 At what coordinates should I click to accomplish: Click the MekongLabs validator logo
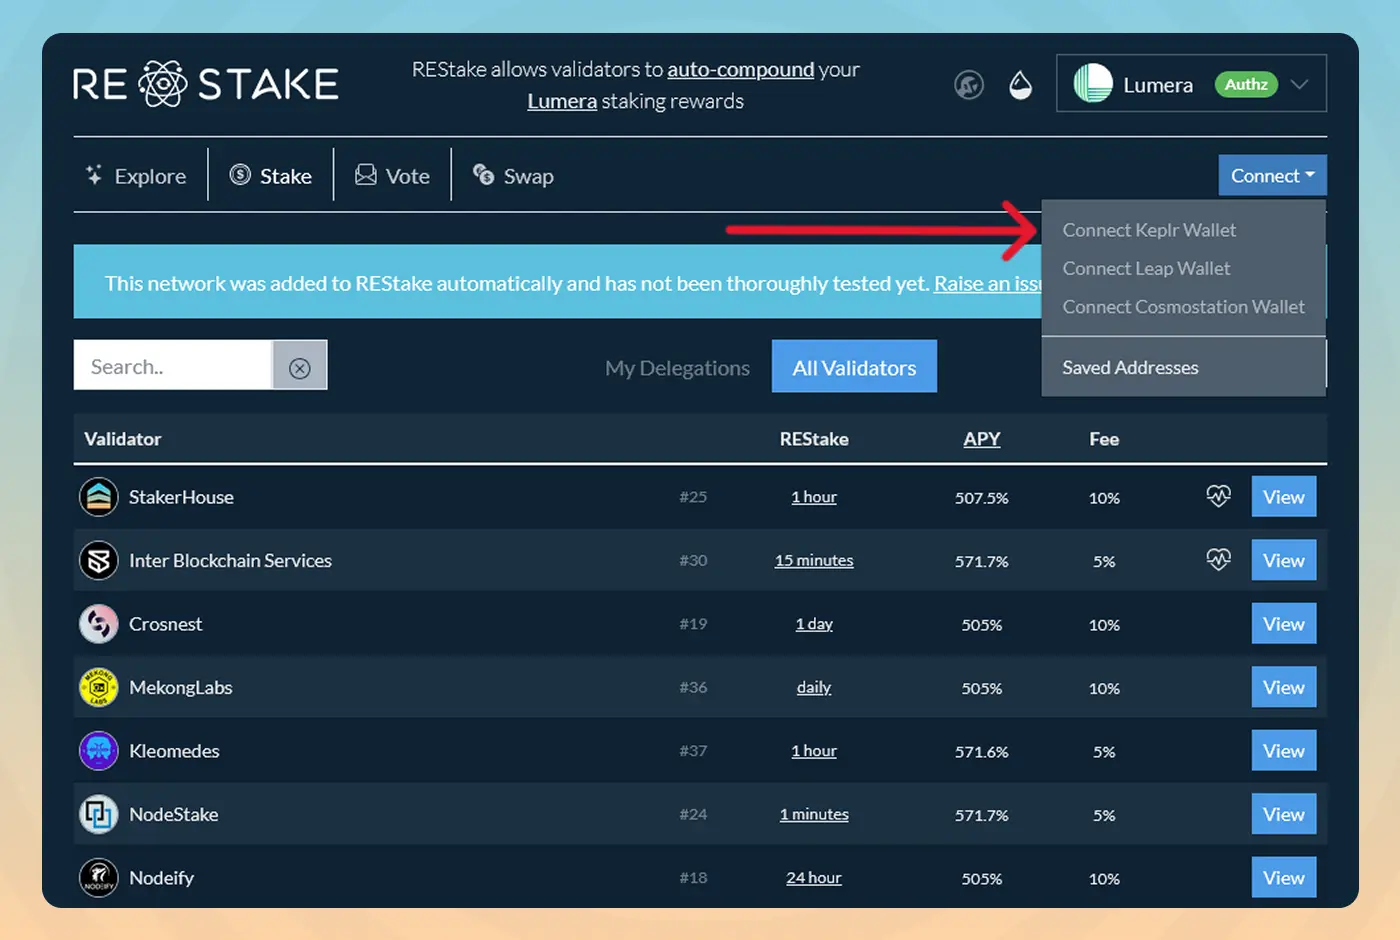click(98, 687)
